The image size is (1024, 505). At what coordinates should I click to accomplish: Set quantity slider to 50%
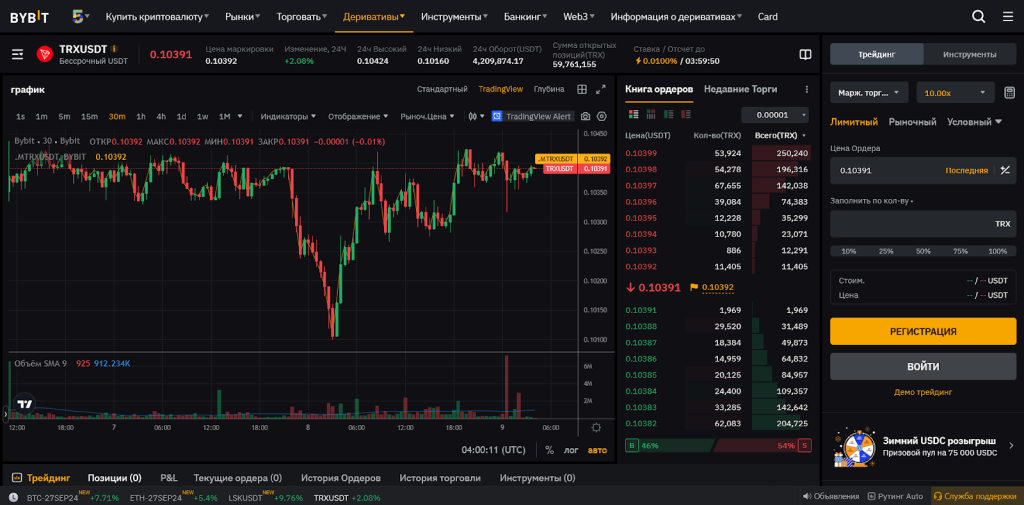point(923,251)
